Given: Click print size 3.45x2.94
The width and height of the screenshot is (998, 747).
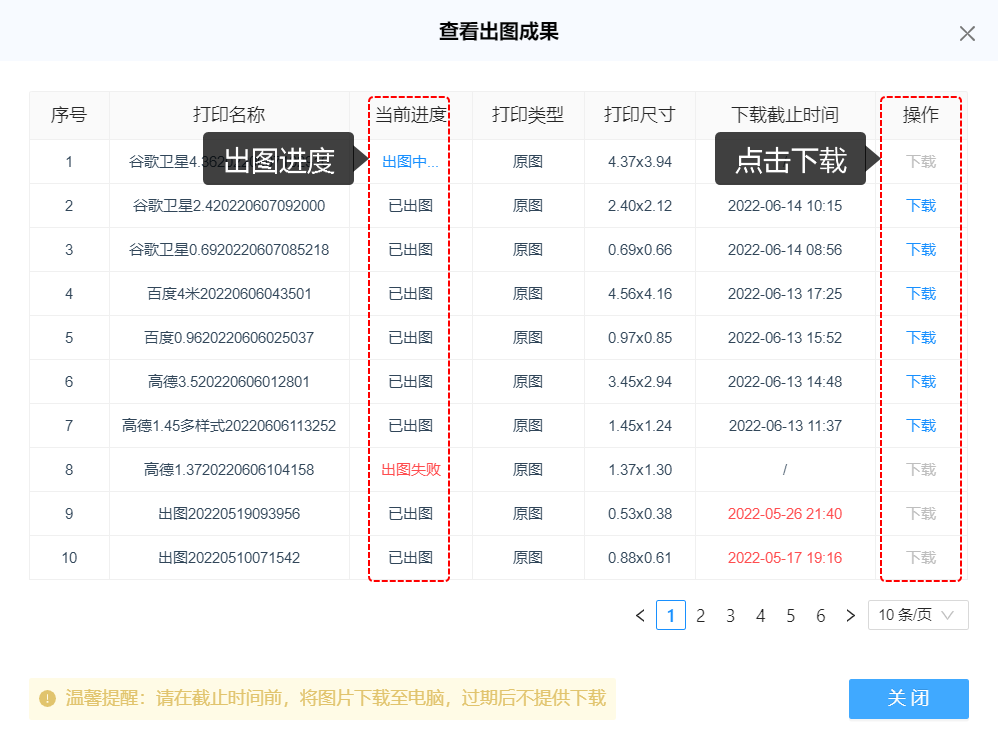Looking at the screenshot, I should [x=640, y=382].
